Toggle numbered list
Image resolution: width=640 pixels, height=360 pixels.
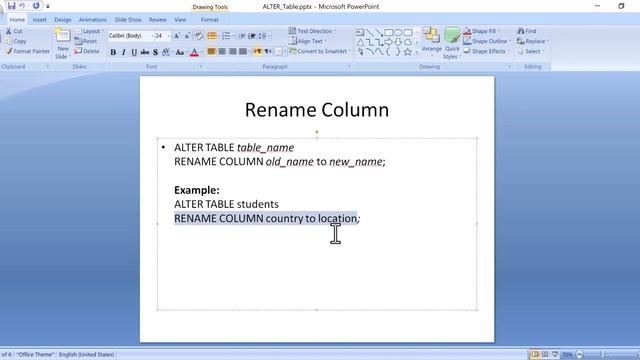(227, 36)
